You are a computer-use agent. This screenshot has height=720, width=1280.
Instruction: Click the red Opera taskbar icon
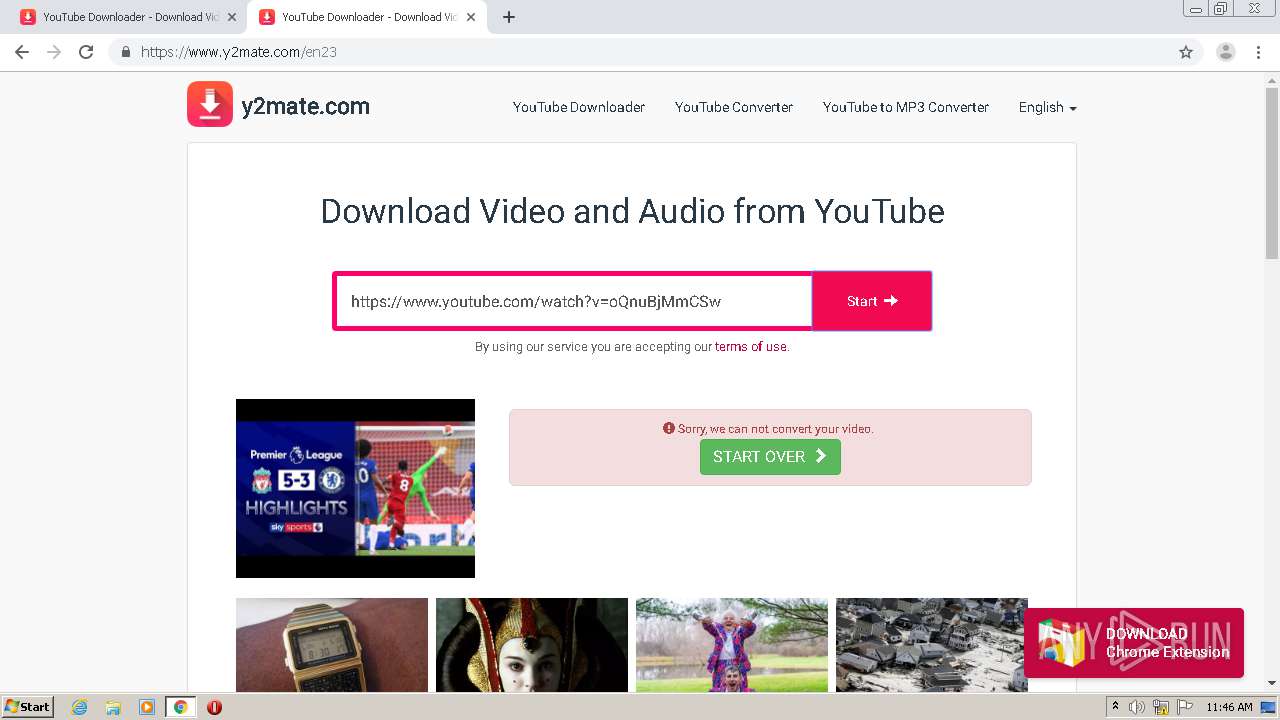click(x=214, y=707)
